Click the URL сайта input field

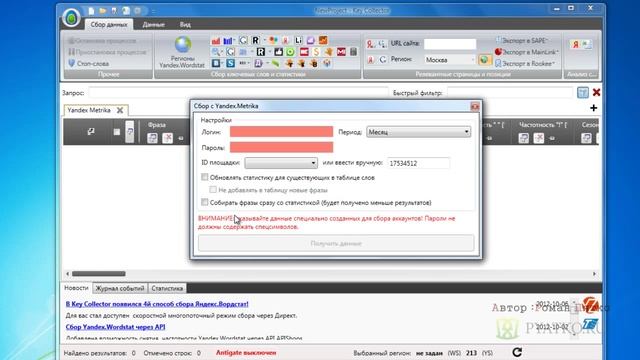[450, 44]
